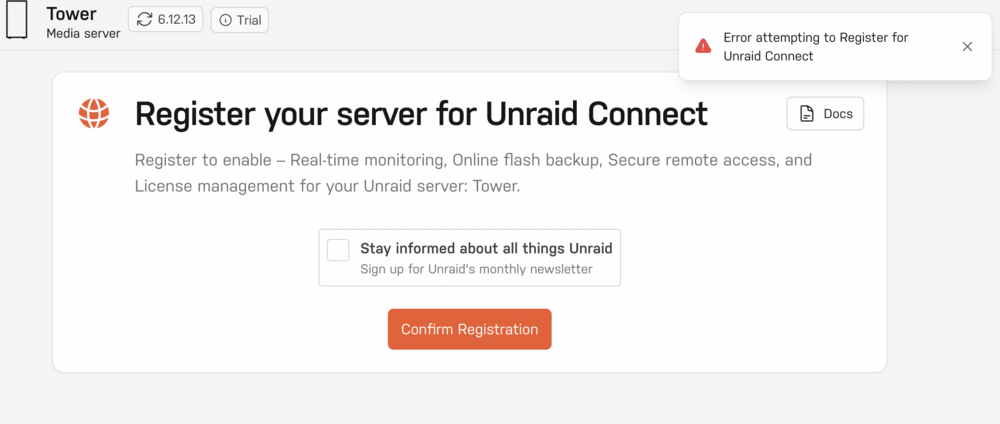Viewport: 1000px width, 424px height.
Task: Open the 6.12.13 OS version button
Action: click(165, 20)
